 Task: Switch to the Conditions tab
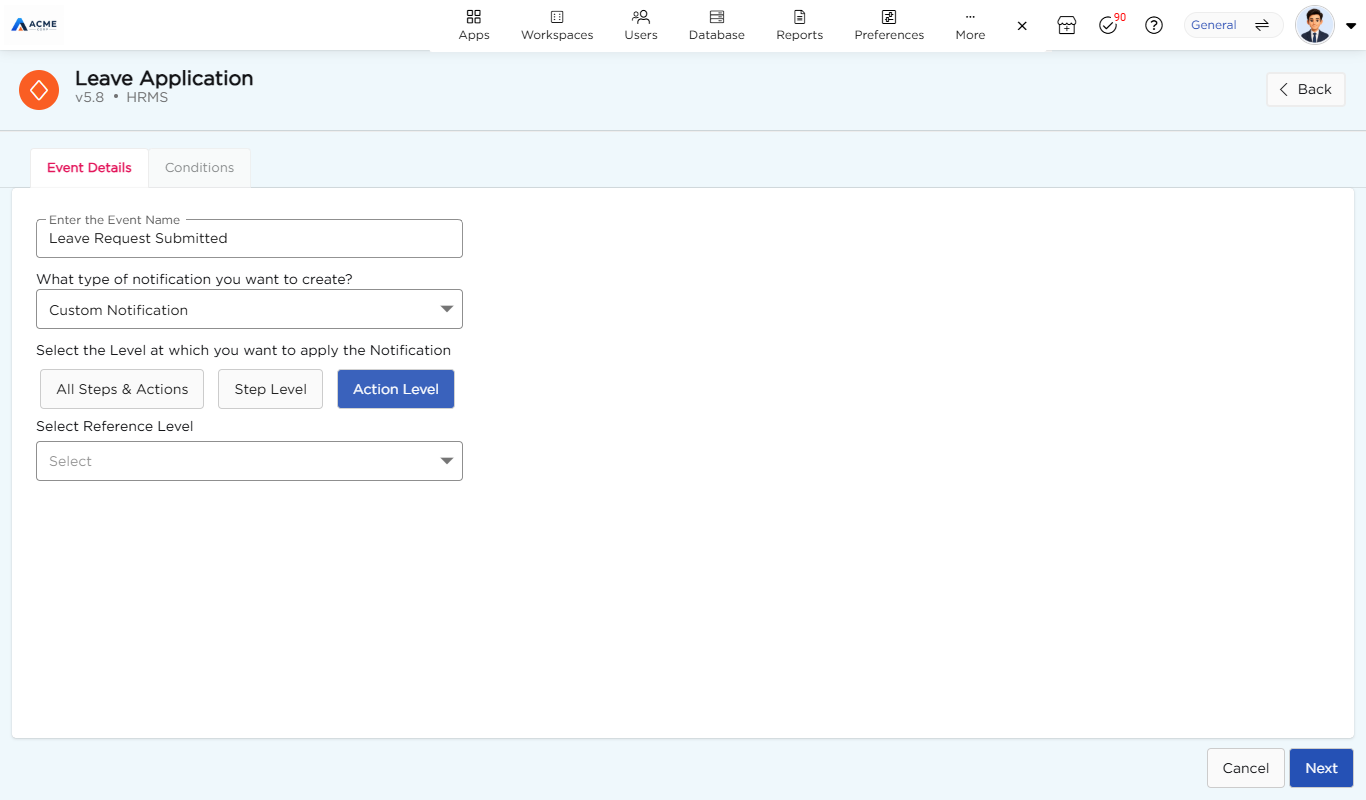pyautogui.click(x=199, y=168)
